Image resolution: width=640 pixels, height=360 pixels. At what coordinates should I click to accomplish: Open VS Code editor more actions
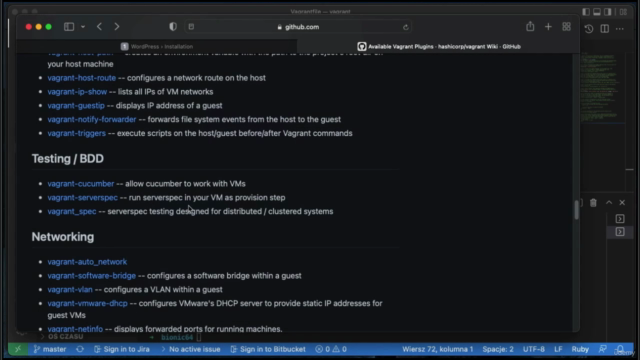point(620,29)
